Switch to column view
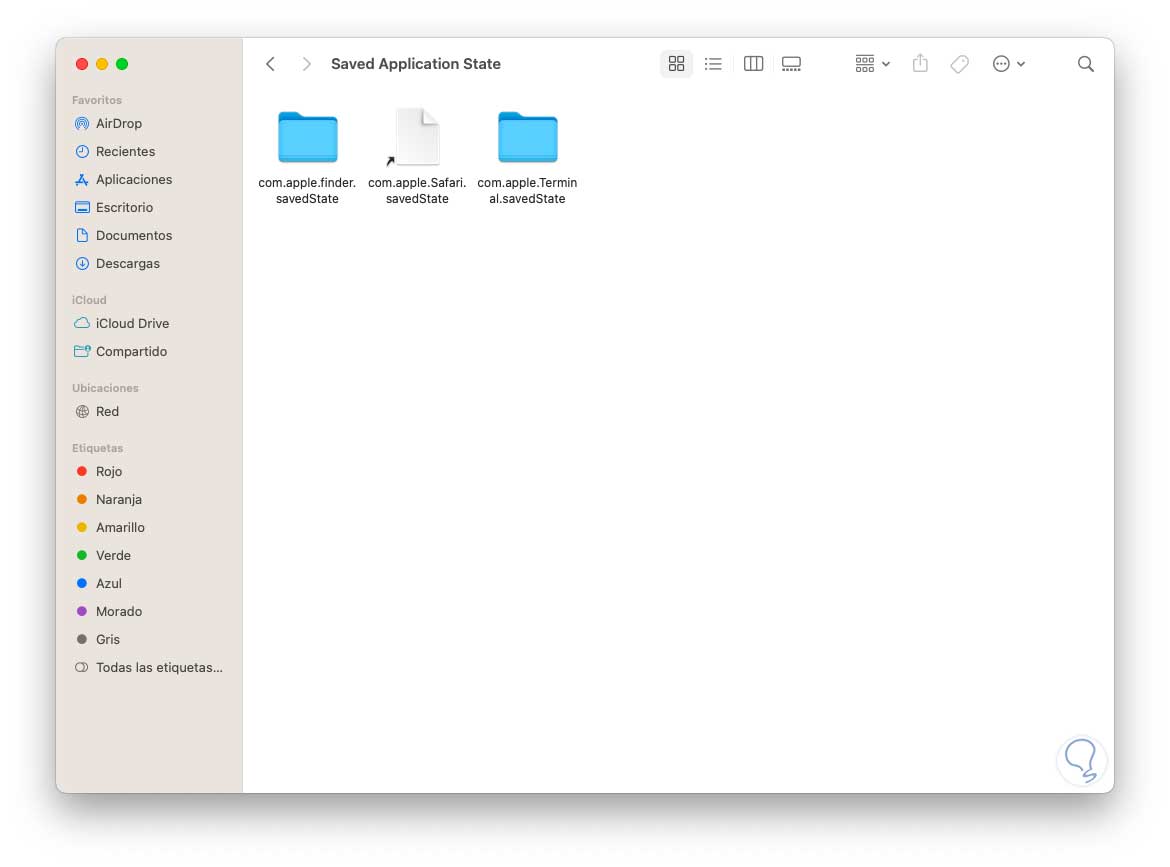 pos(754,64)
